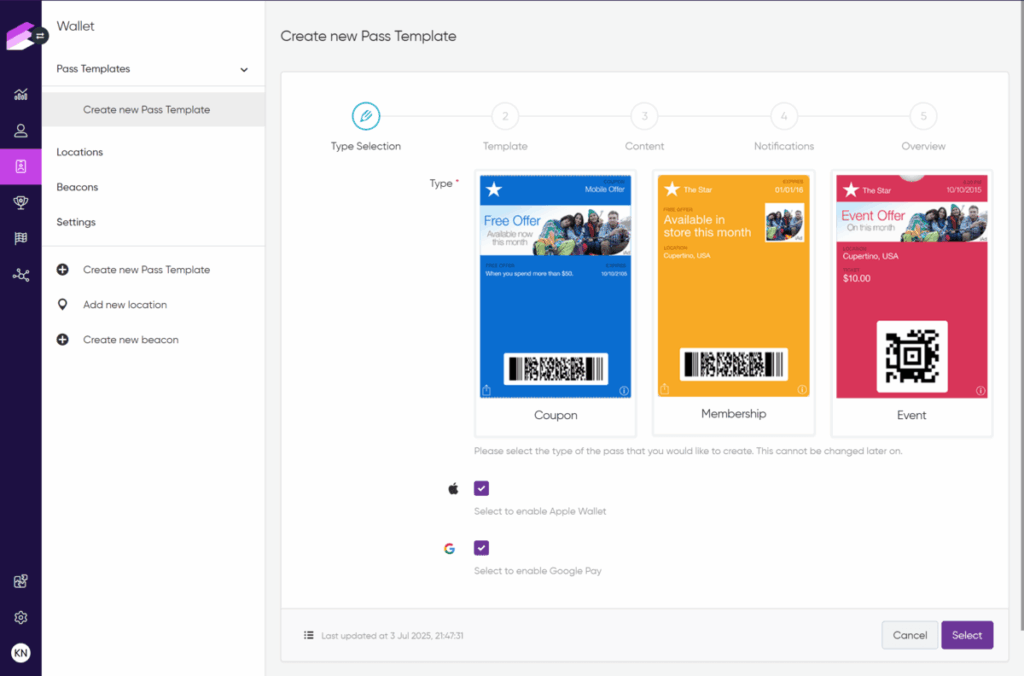Collapse the Pass Templates section chevron
Viewport: 1024px width, 676px height.
click(x=244, y=69)
